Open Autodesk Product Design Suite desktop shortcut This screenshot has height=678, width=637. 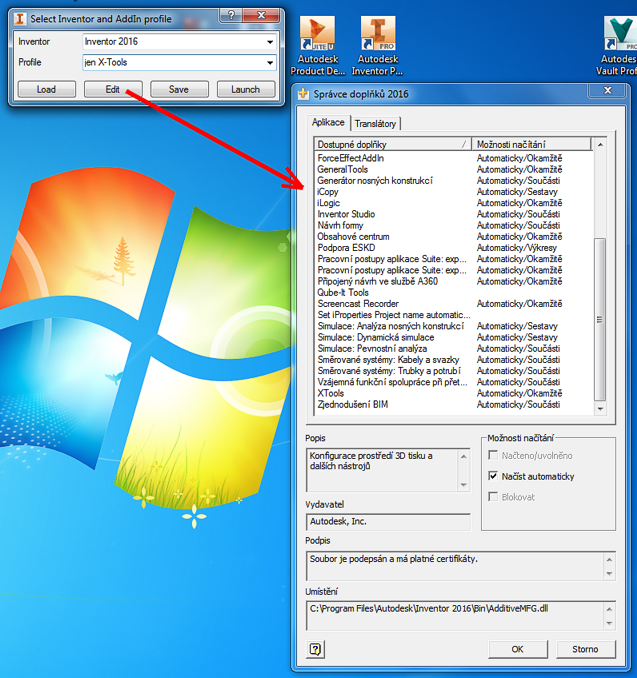[318, 46]
